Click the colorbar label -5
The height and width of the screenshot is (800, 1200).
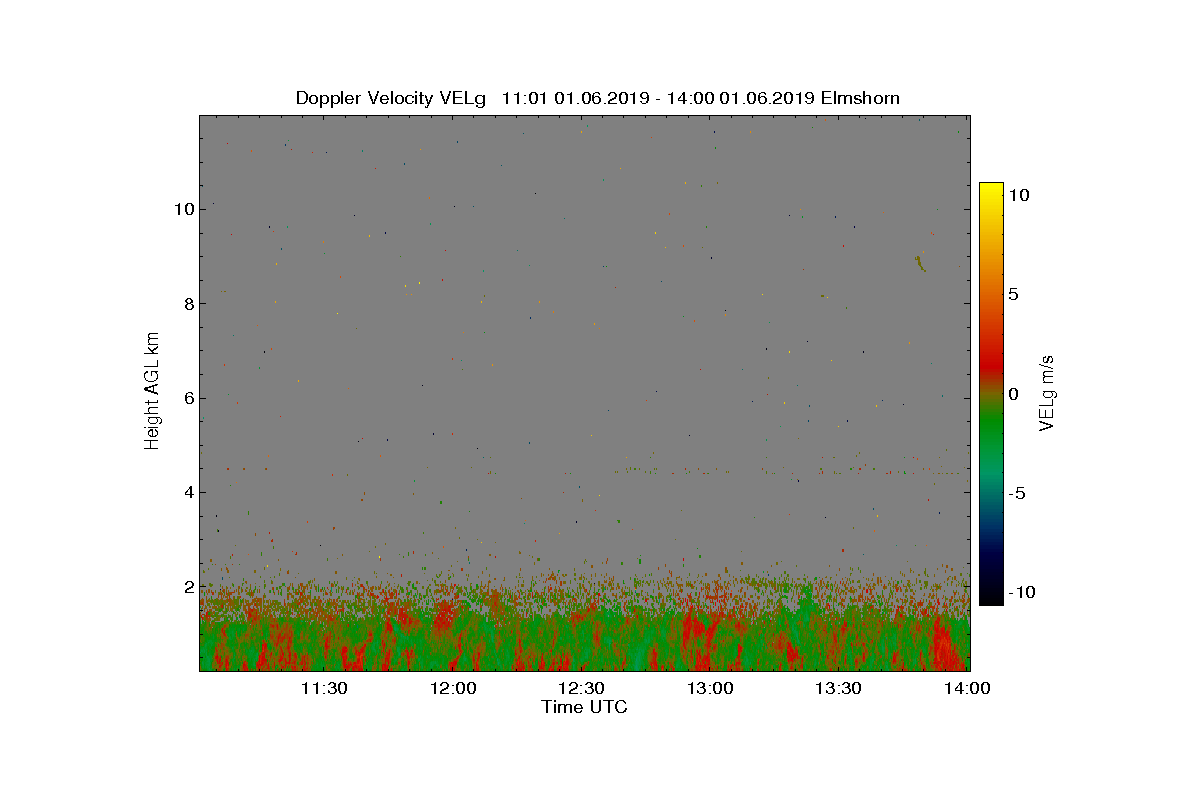(1016, 493)
